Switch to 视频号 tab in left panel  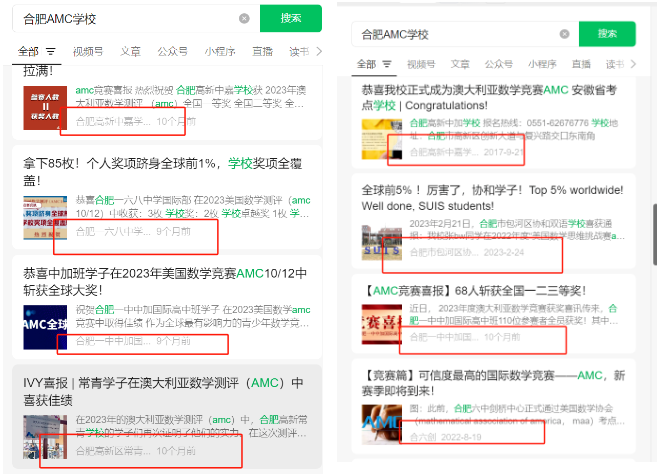click(88, 52)
